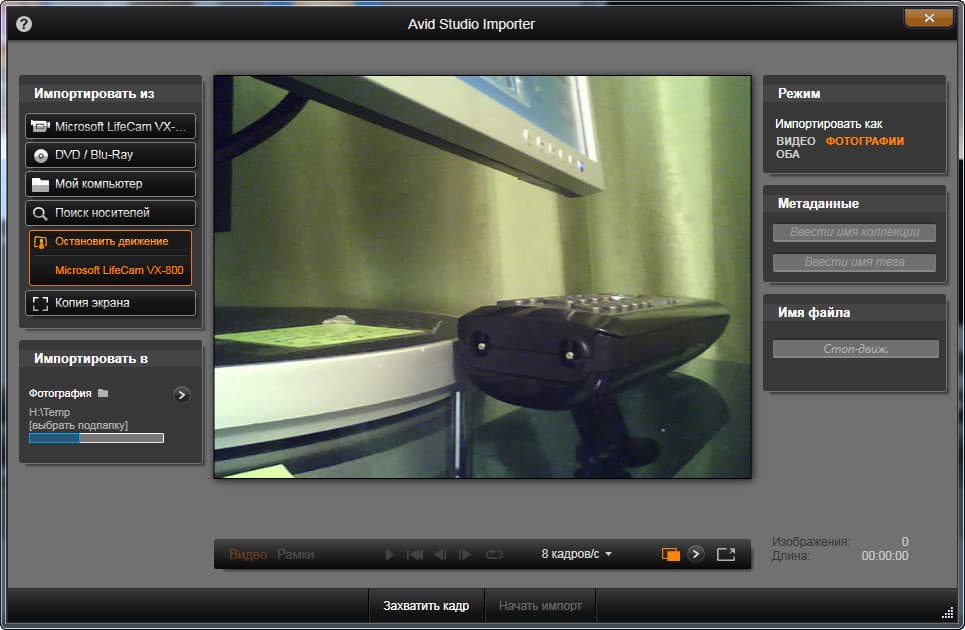
Task: Set import mode to ВИДЕО
Action: point(795,141)
